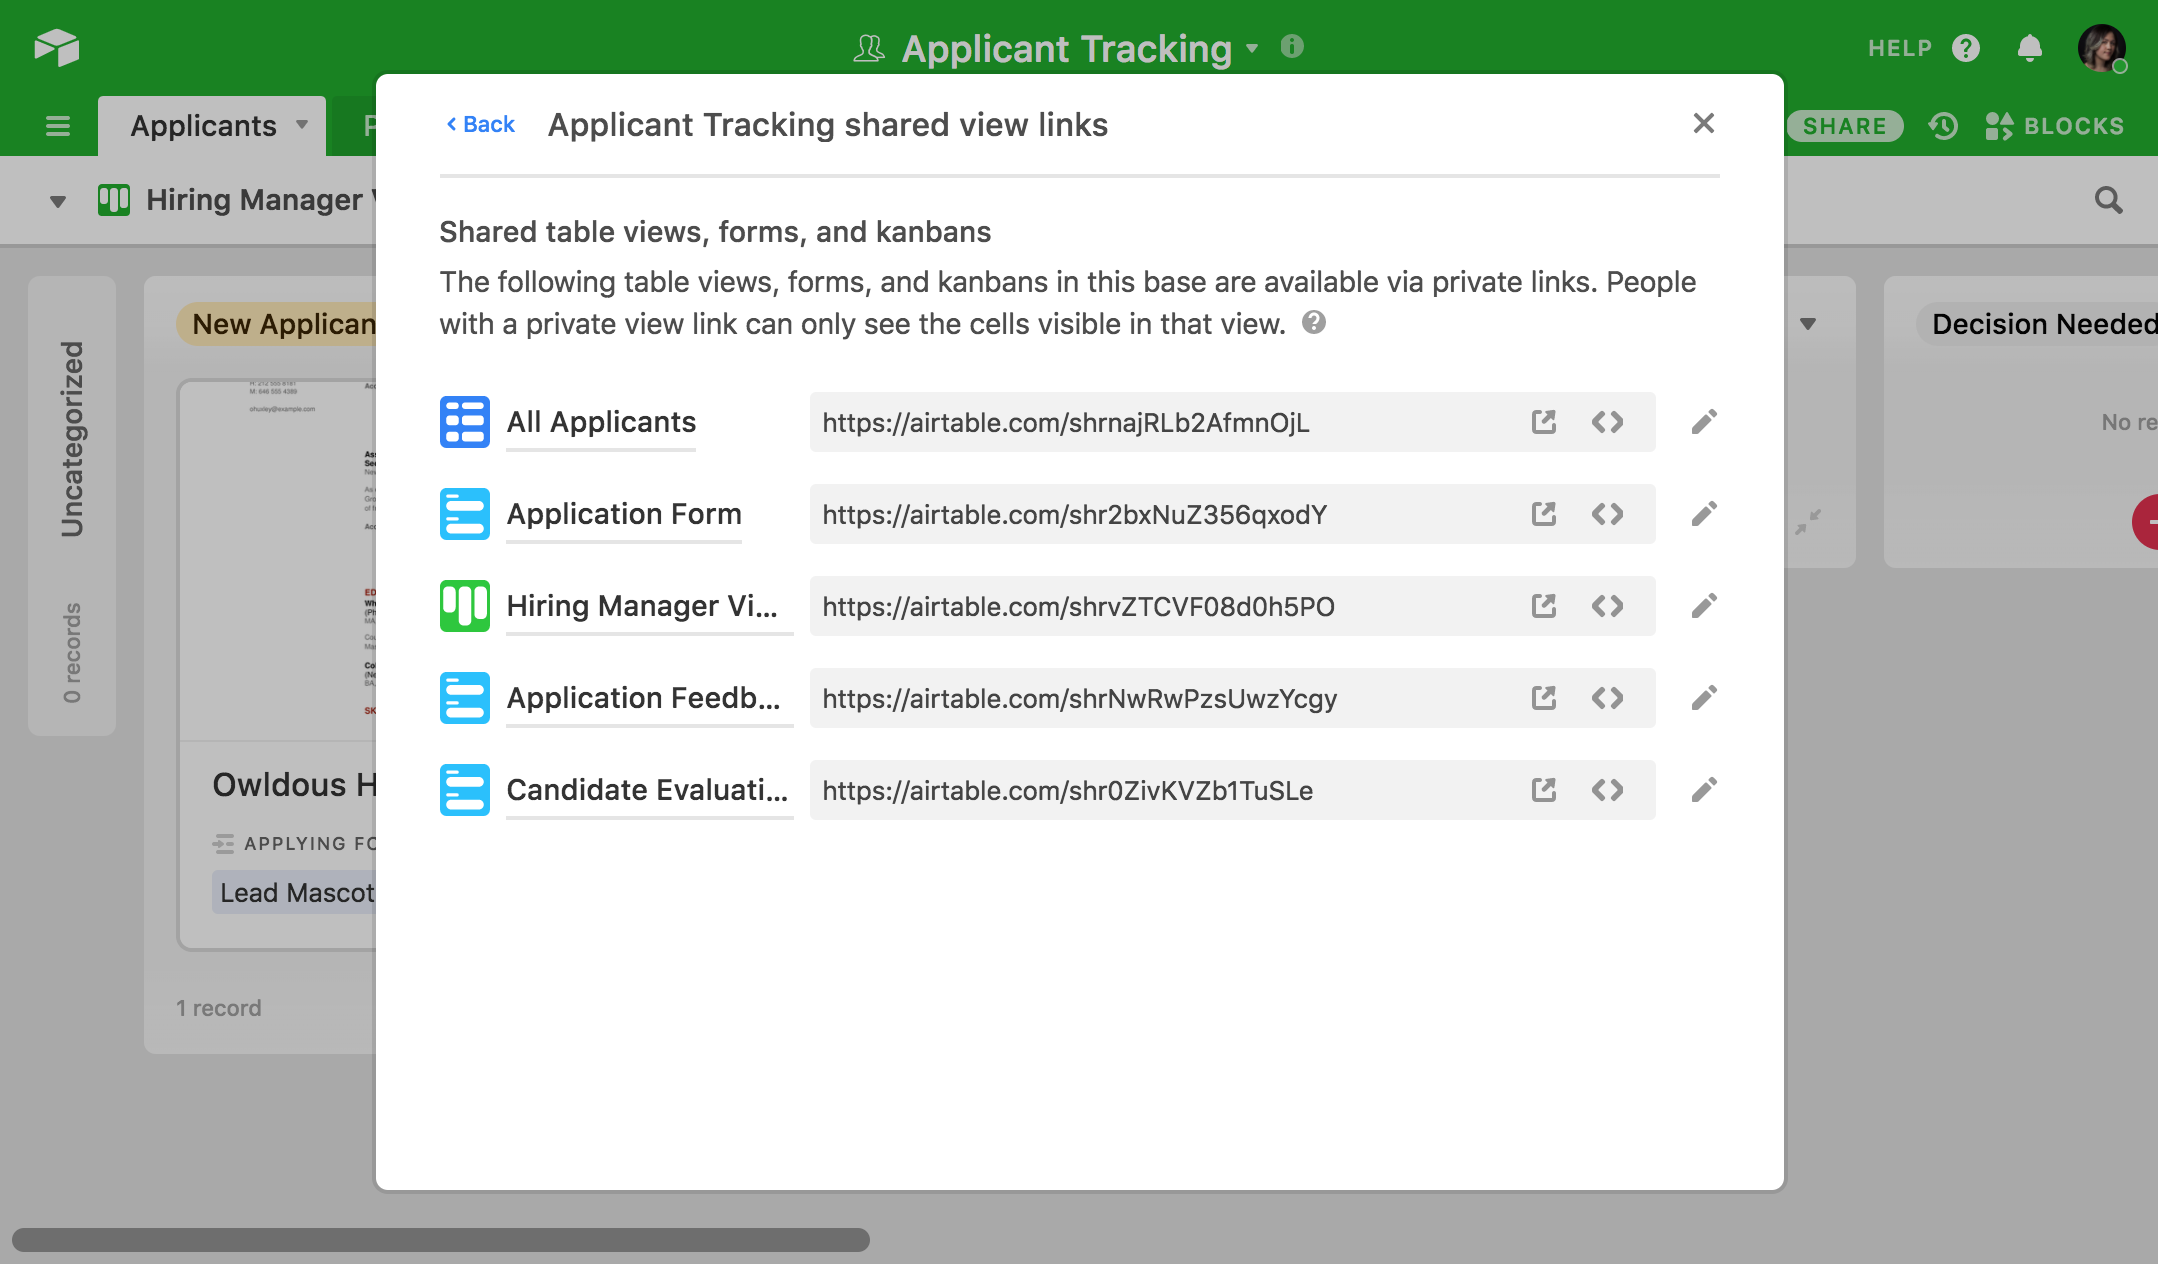Open the Airtable home logo
The height and width of the screenshot is (1264, 2158).
57,48
